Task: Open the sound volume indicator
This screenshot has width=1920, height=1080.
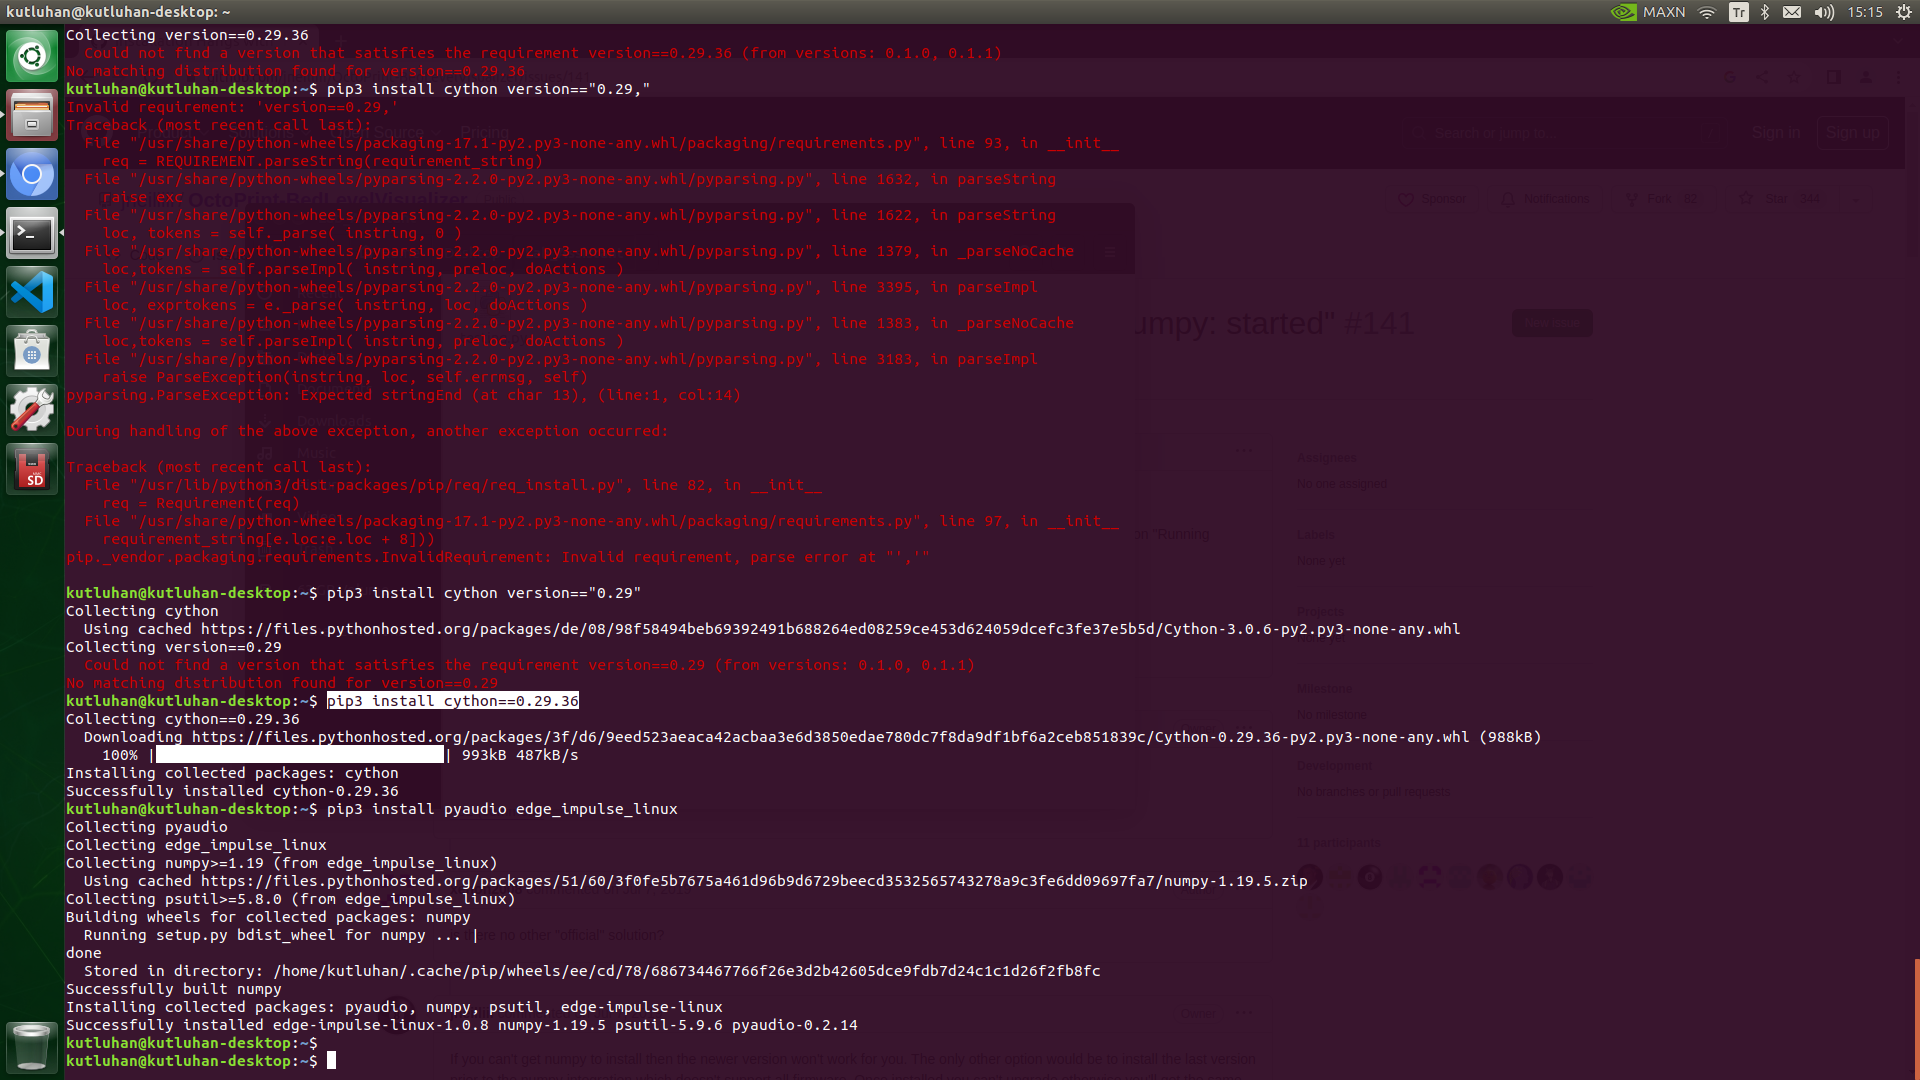Action: click(x=1824, y=12)
